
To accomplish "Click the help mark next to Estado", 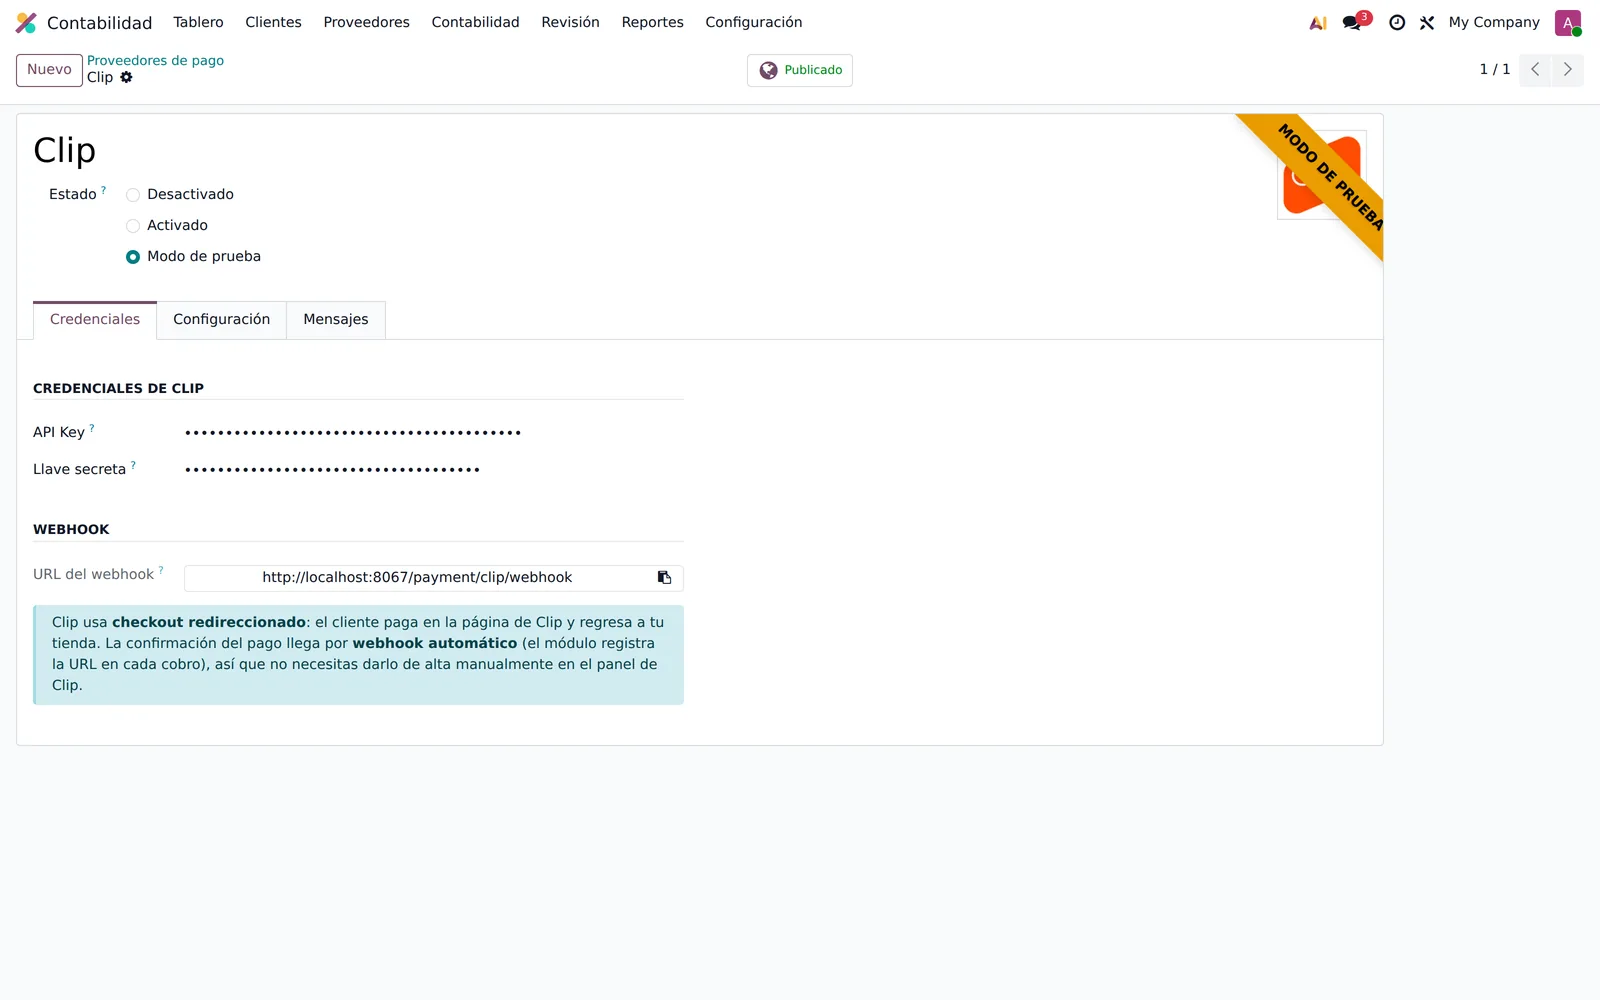I will (x=103, y=189).
